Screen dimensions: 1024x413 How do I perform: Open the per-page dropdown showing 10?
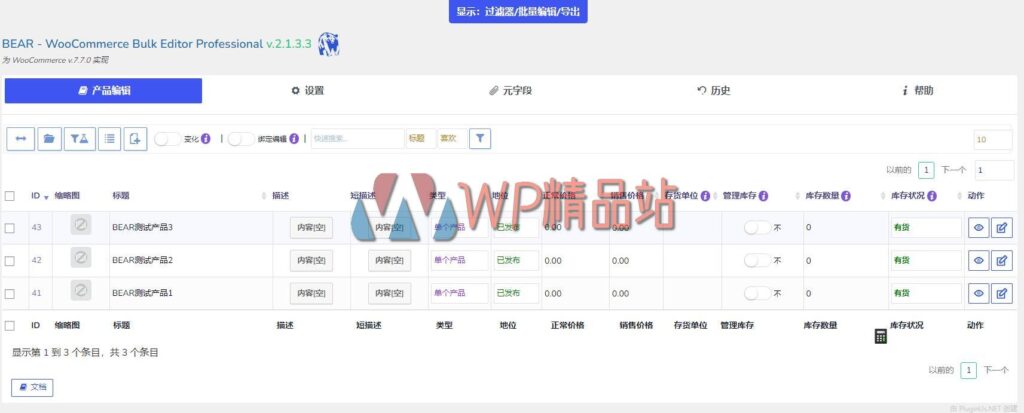pos(993,140)
